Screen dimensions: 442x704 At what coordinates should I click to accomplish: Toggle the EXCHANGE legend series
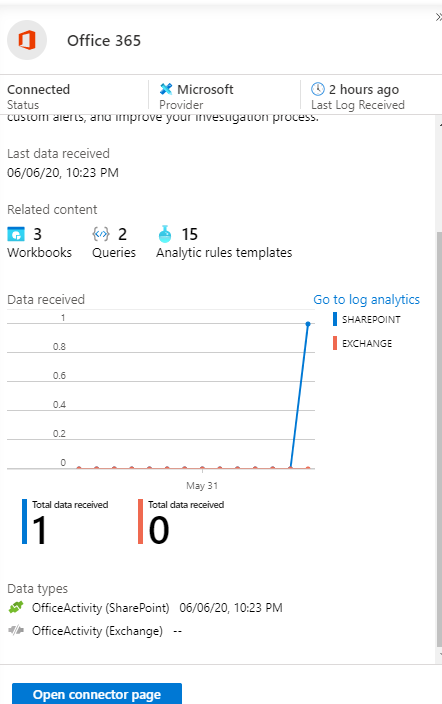(x=362, y=343)
